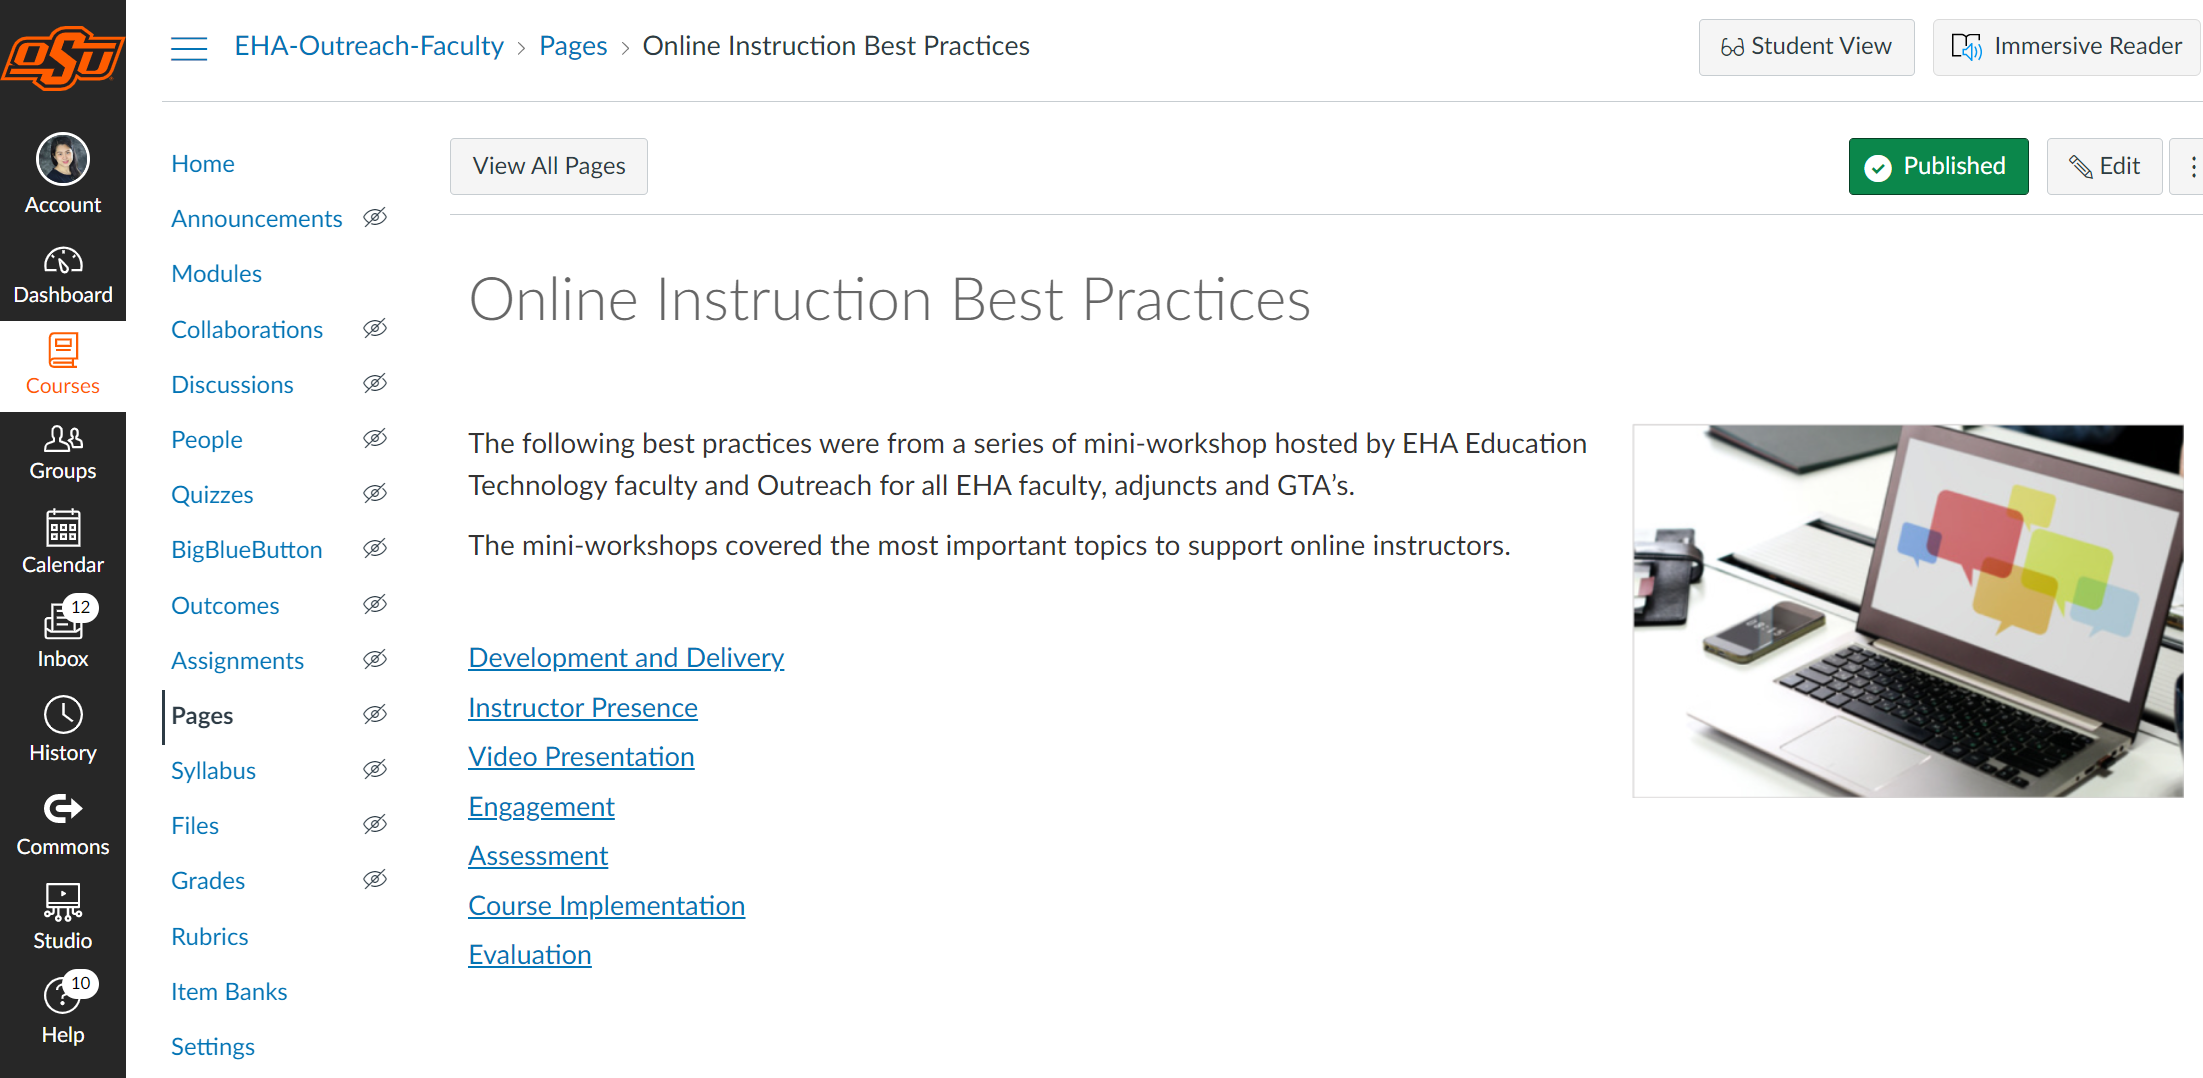This screenshot has width=2203, height=1078.
Task: Click the hidden-eye icon beside Quizzes
Action: coord(375,493)
